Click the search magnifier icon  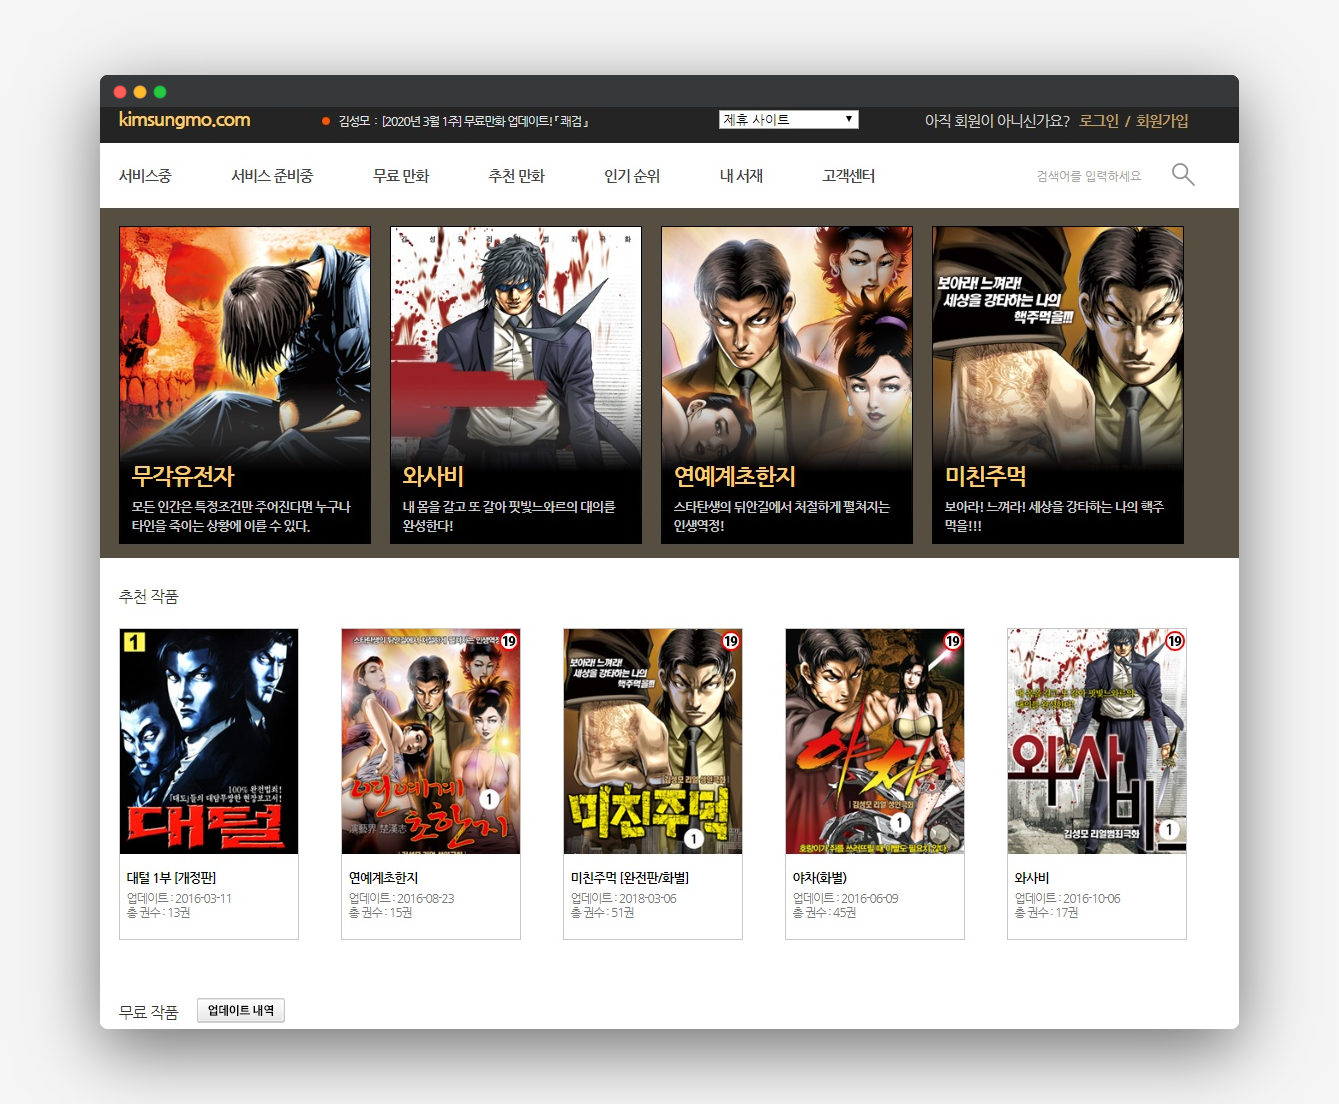pos(1183,175)
